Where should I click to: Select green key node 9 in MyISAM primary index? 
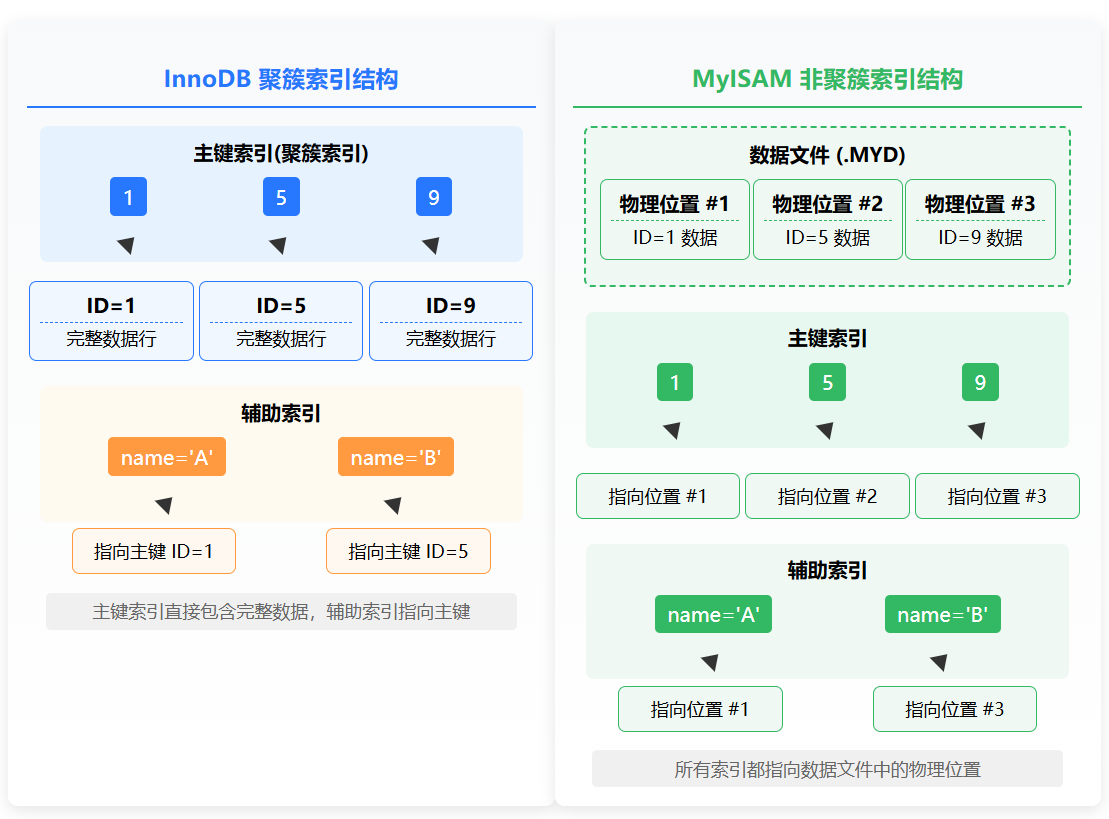coord(980,382)
